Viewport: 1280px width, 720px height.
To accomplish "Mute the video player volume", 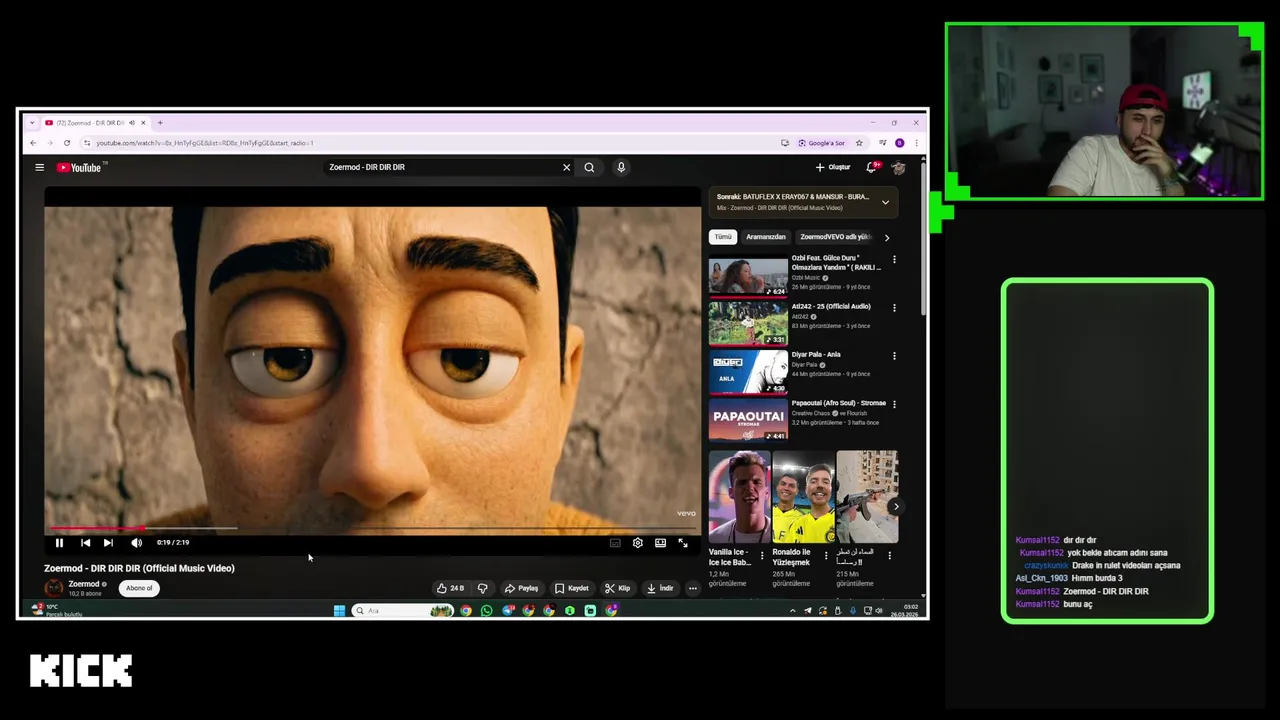I will 136,543.
